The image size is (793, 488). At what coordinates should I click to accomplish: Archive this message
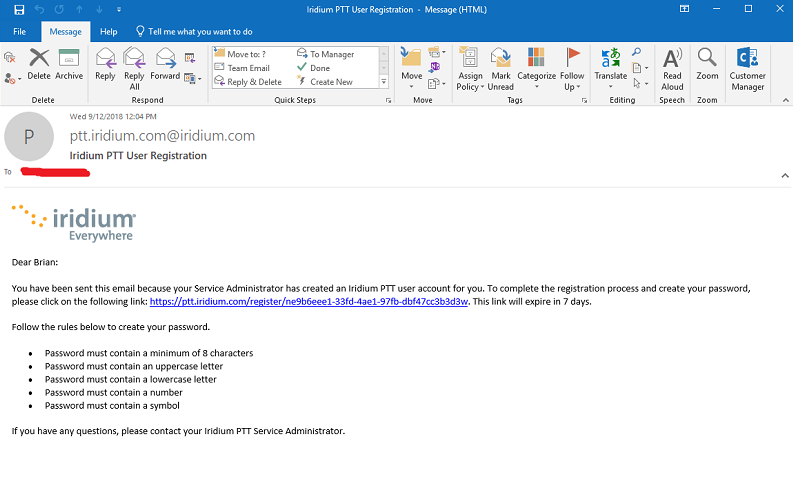(69, 64)
